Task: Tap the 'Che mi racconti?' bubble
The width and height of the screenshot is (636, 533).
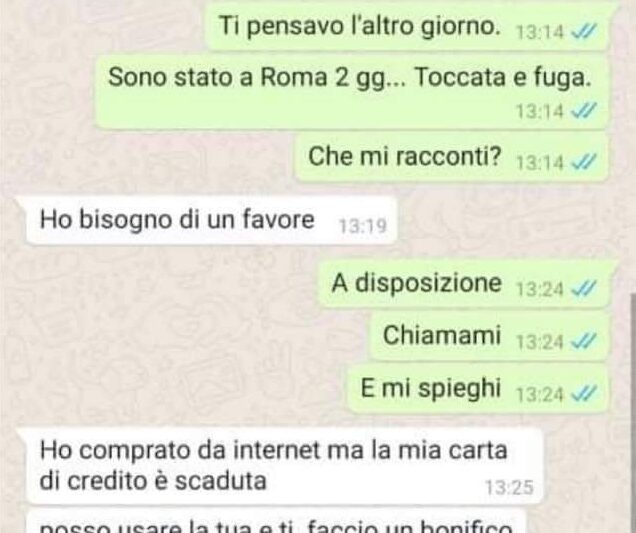Action: point(452,158)
